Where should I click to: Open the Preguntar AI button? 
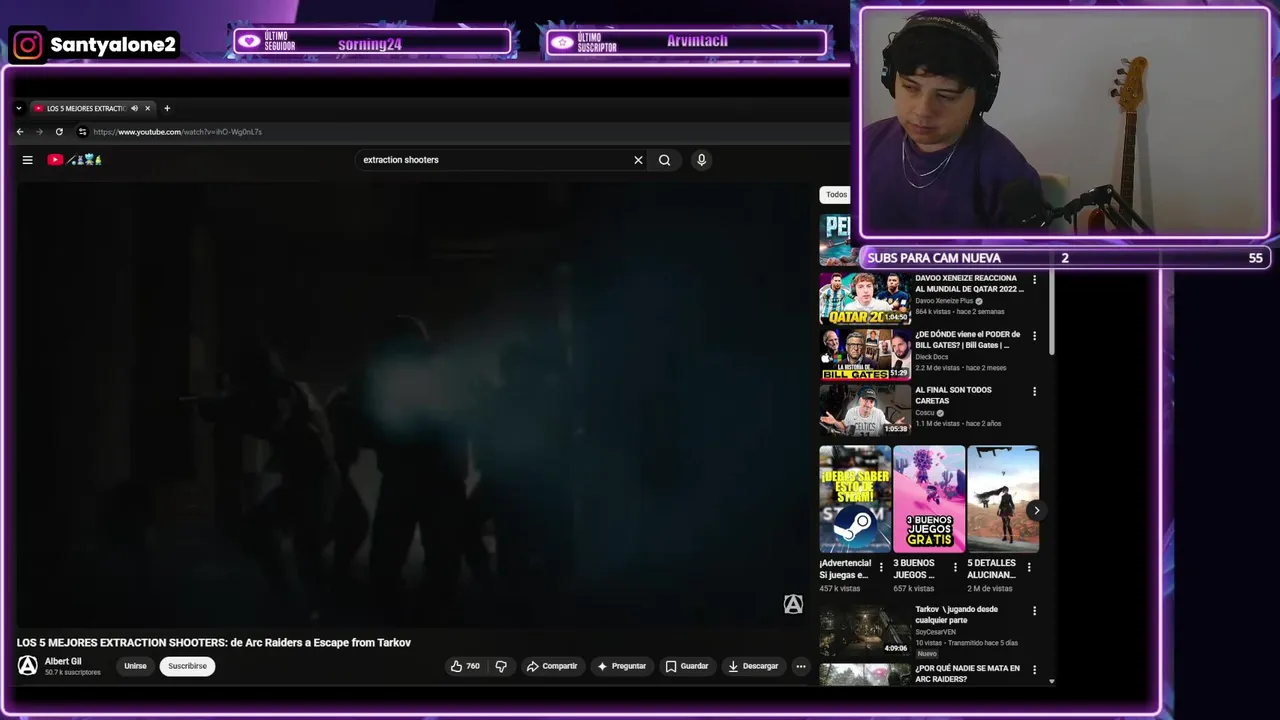[x=621, y=666]
